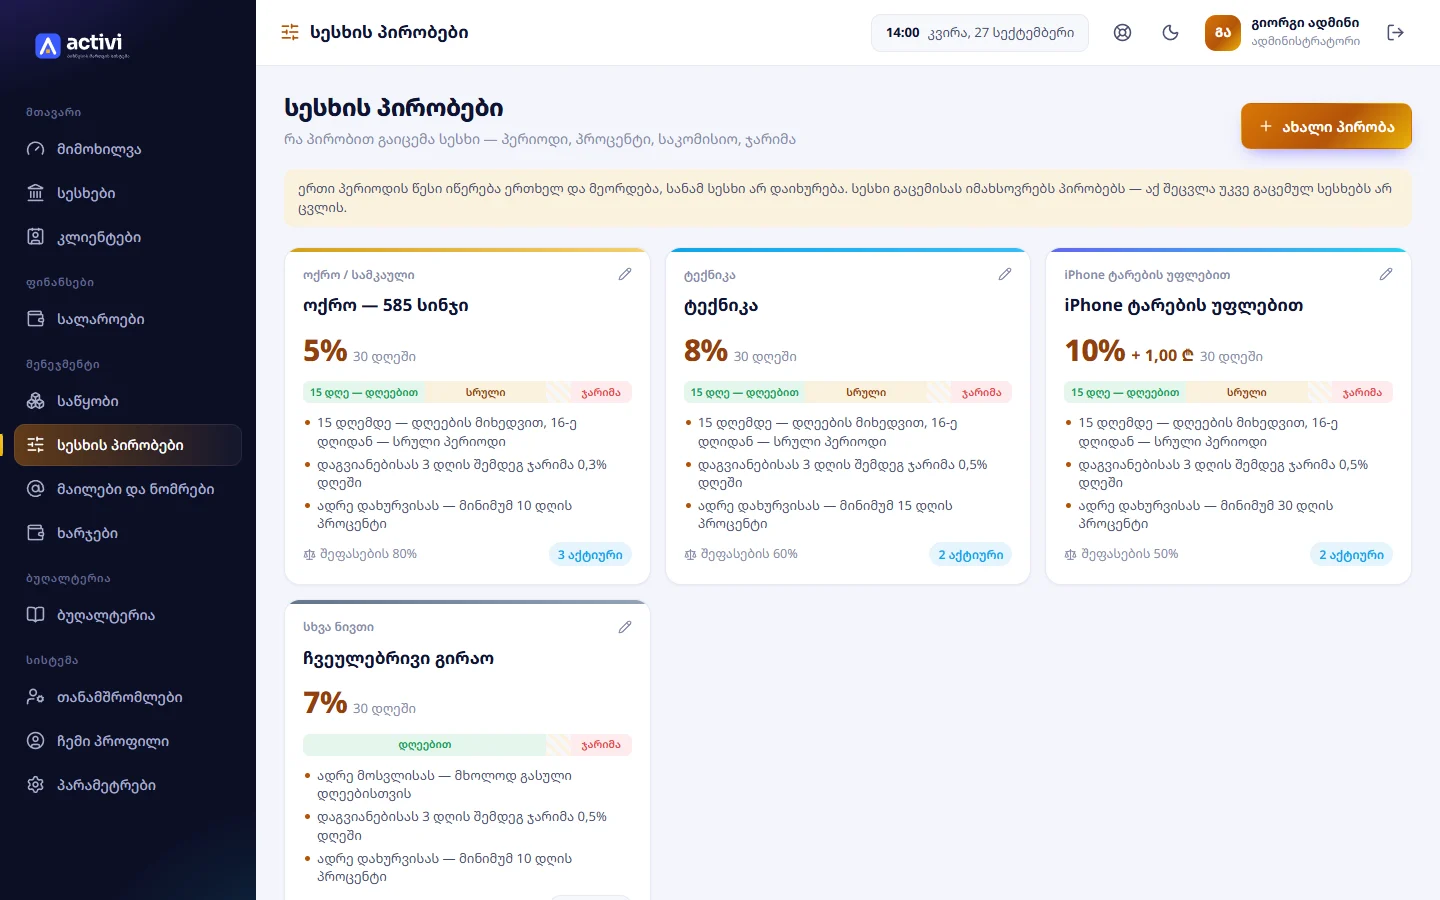Open თანამშრომლები from the sidebar

128,697
